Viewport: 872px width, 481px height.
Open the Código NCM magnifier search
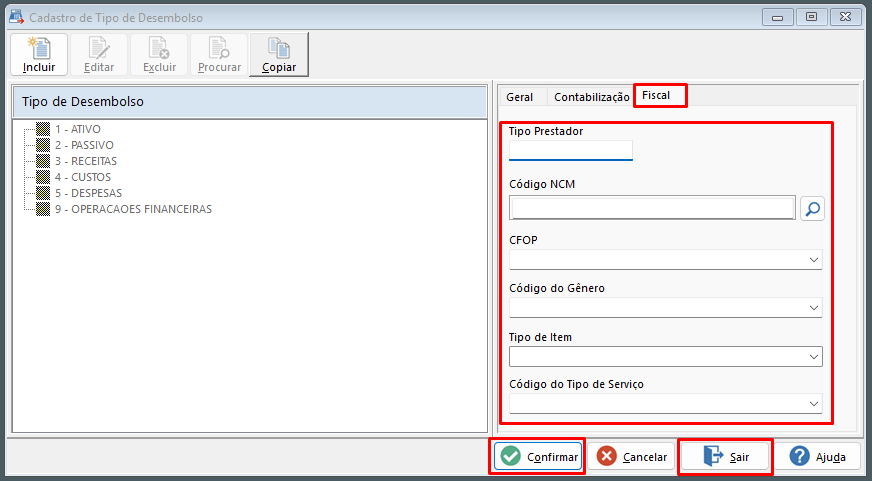coord(812,209)
